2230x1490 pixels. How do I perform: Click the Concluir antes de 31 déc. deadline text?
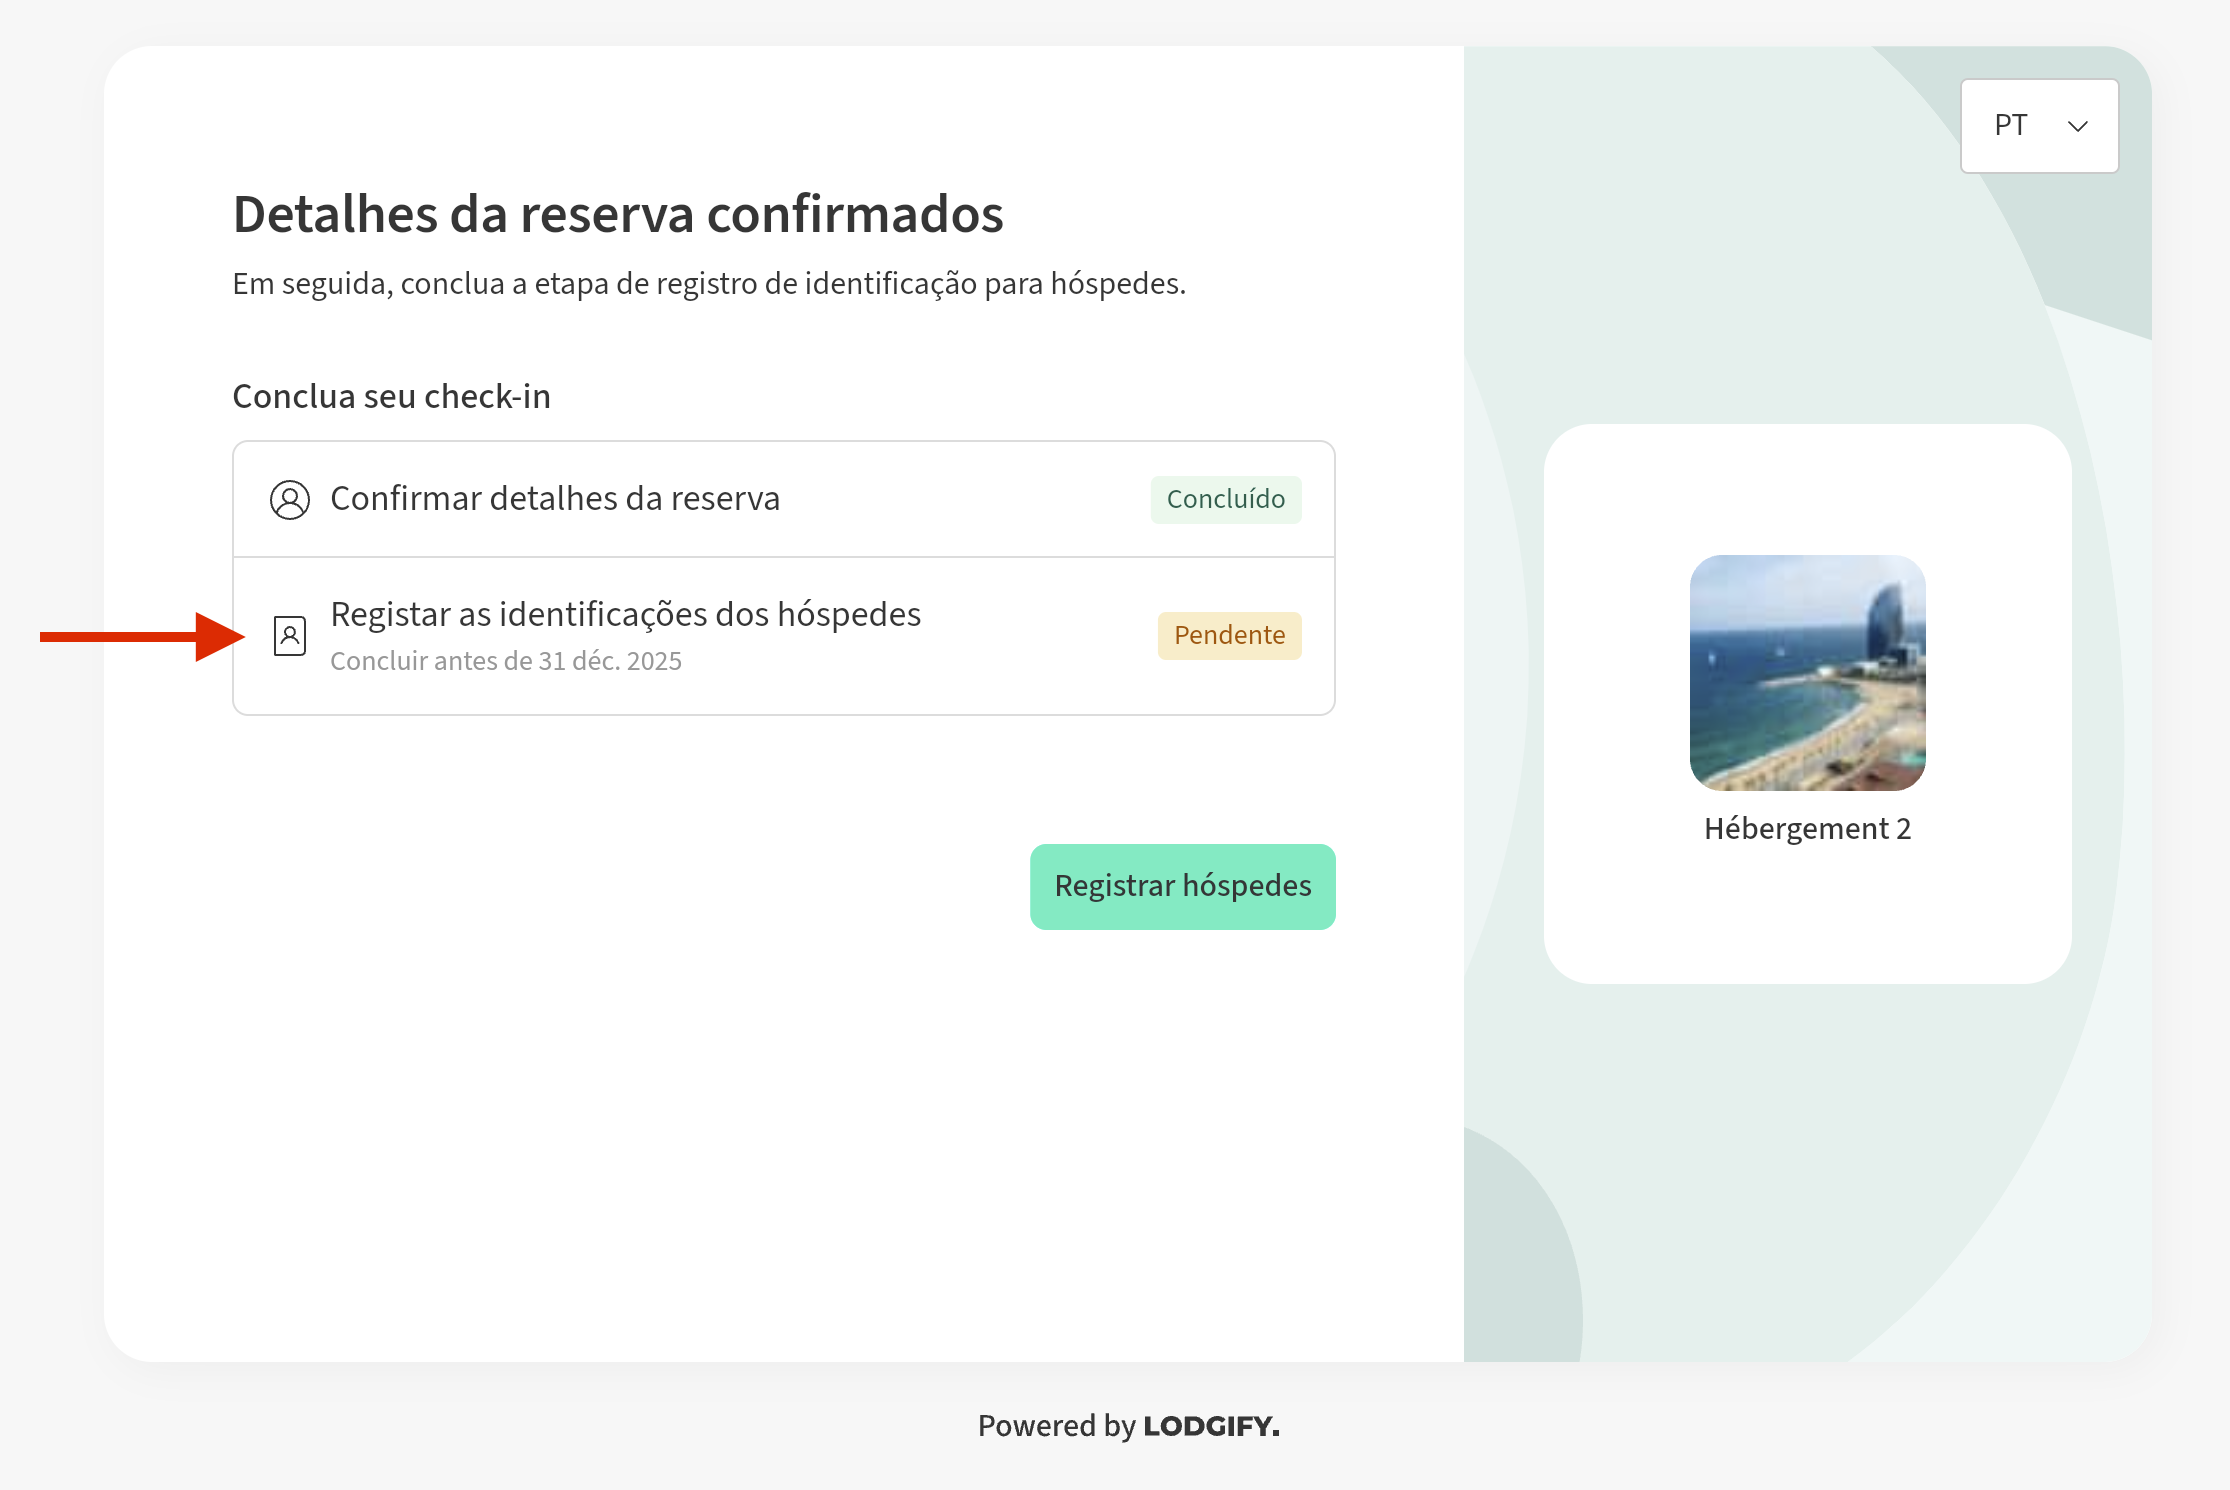point(505,661)
